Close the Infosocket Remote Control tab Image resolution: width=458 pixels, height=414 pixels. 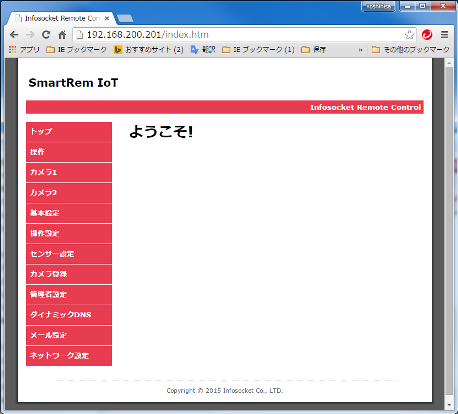click(x=107, y=18)
